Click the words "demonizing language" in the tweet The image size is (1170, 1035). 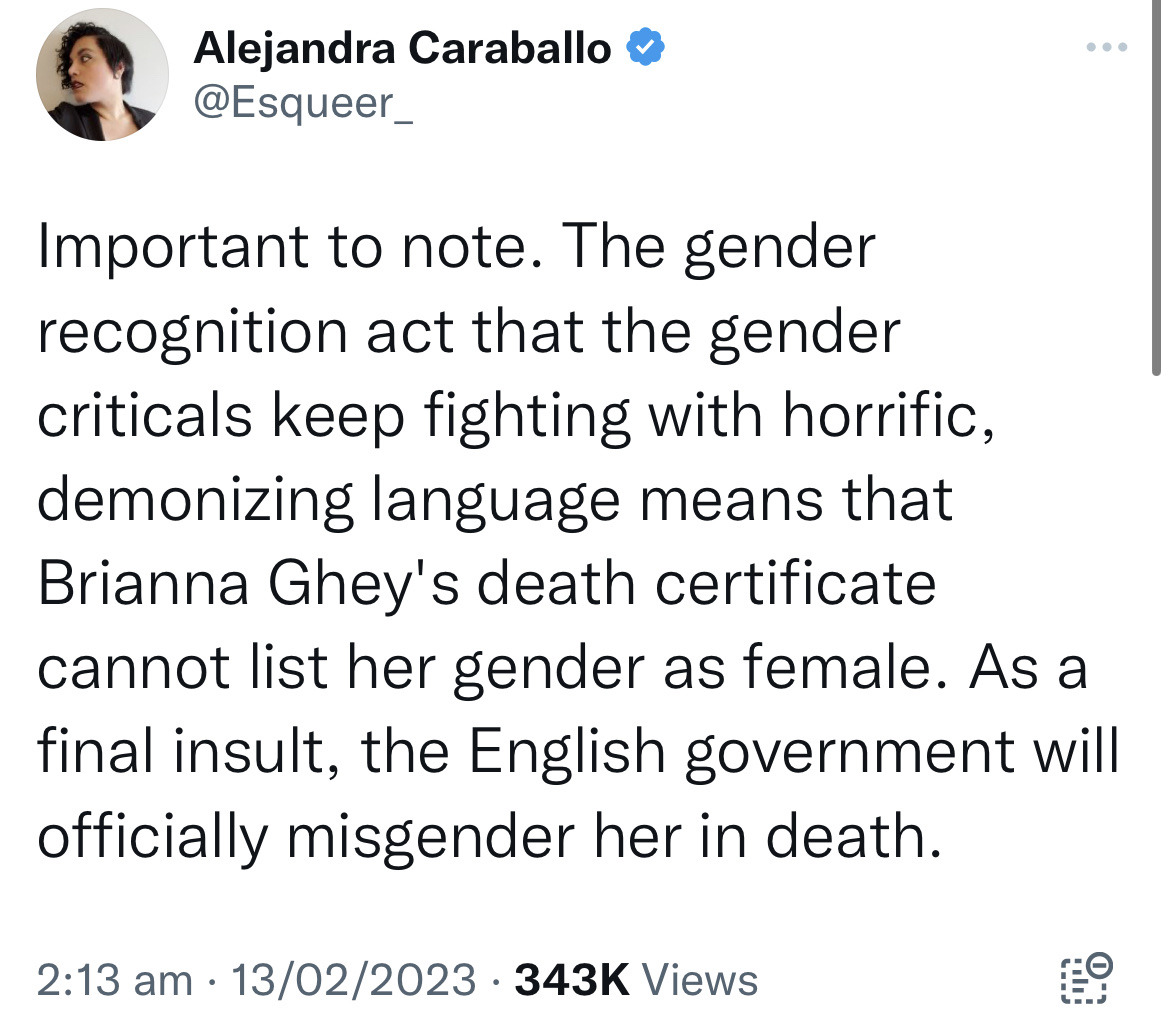click(328, 501)
